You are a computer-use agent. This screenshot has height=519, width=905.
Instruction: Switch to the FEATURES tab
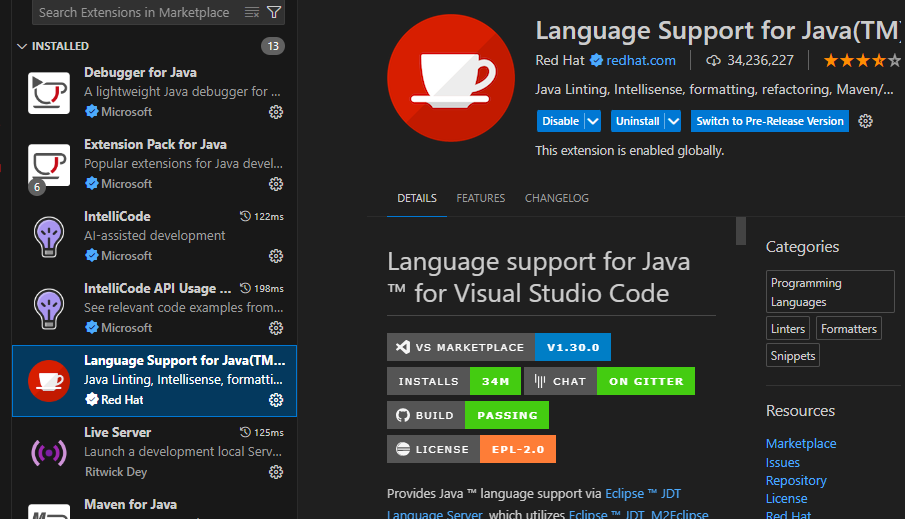point(480,198)
